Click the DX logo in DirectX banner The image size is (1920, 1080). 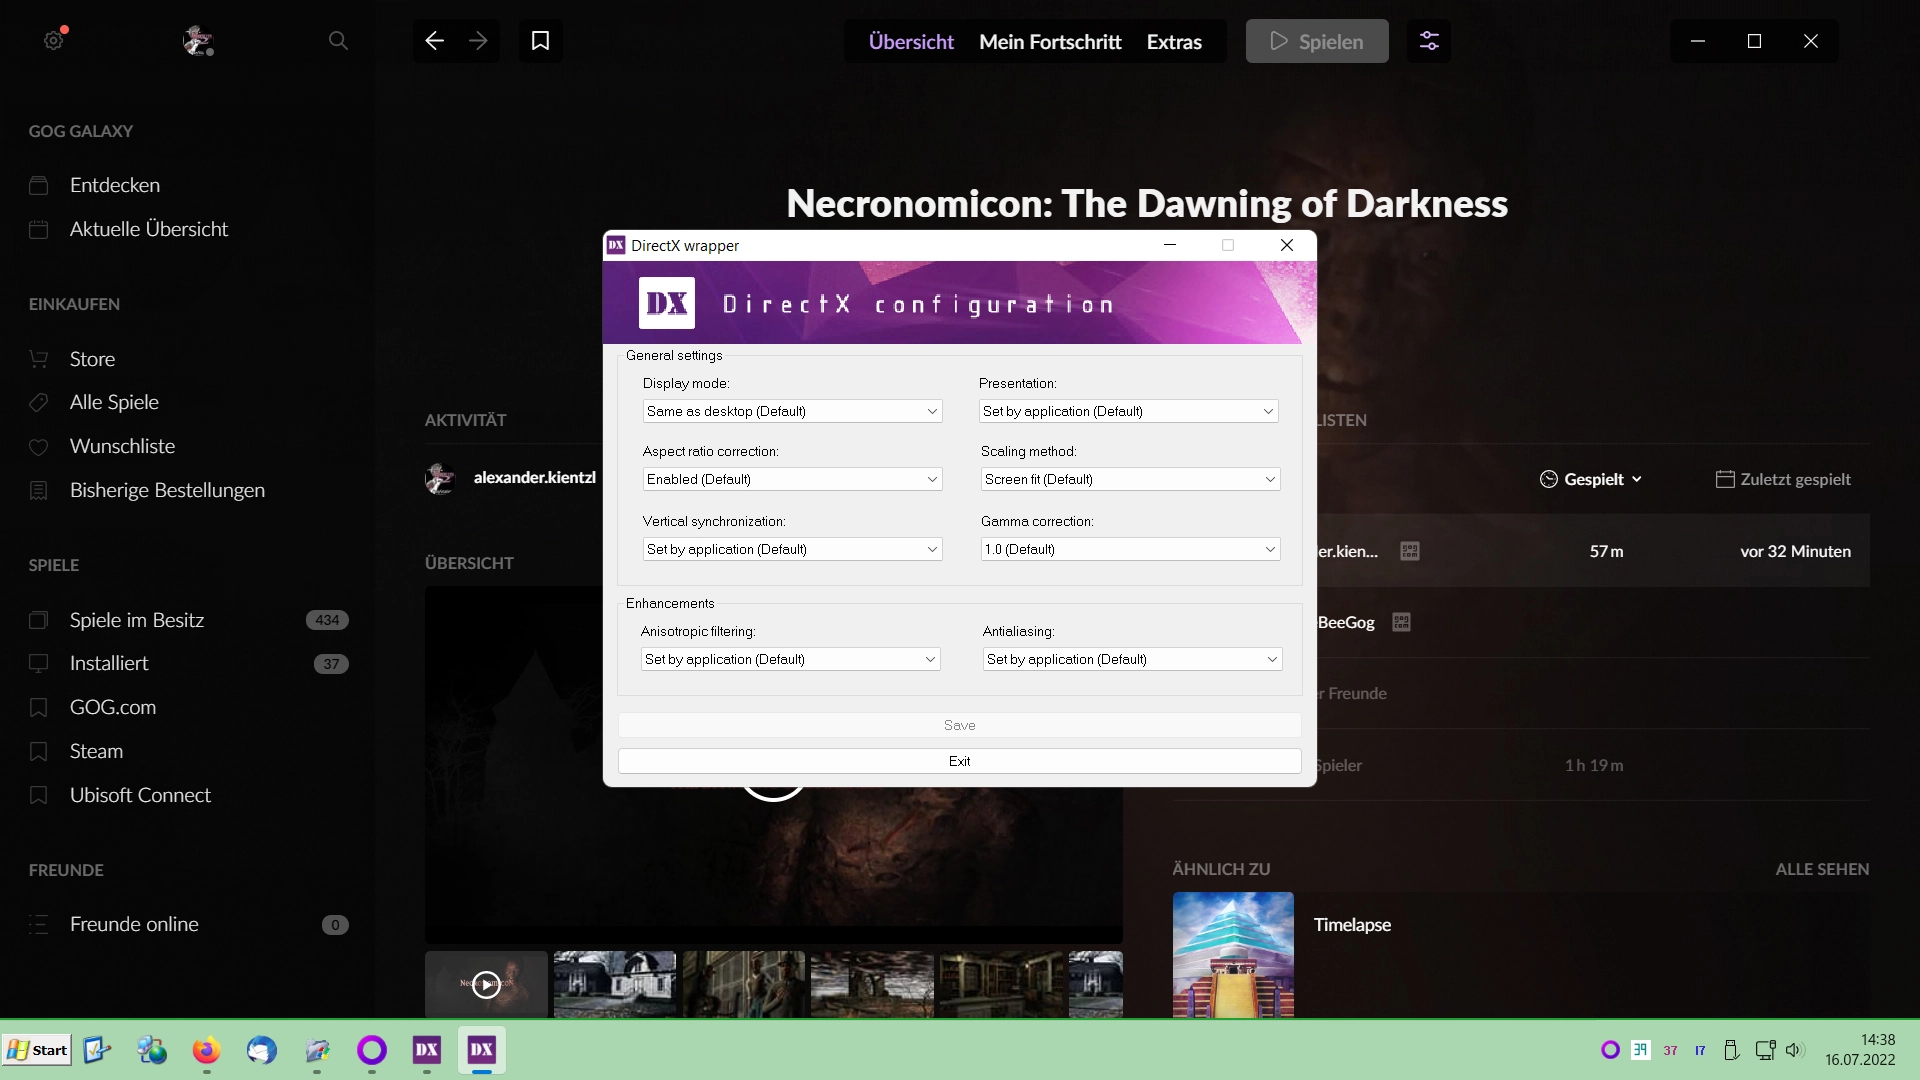(667, 303)
